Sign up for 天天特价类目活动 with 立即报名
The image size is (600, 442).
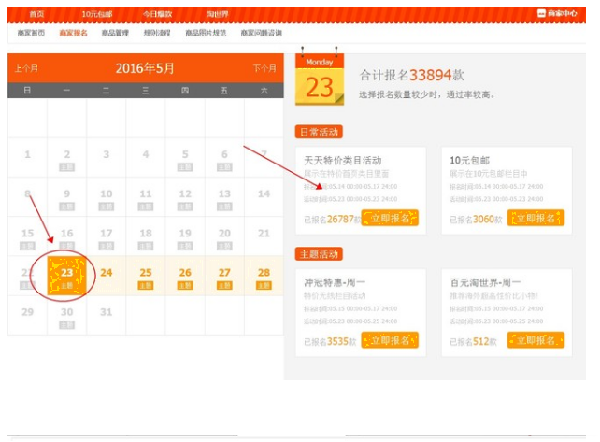pyautogui.click(x=390, y=218)
